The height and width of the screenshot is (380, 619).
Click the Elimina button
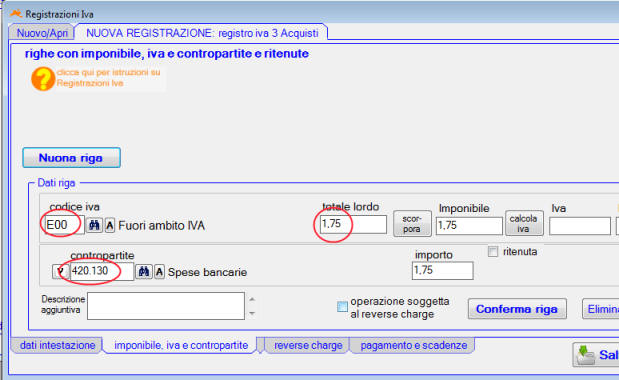pos(601,309)
